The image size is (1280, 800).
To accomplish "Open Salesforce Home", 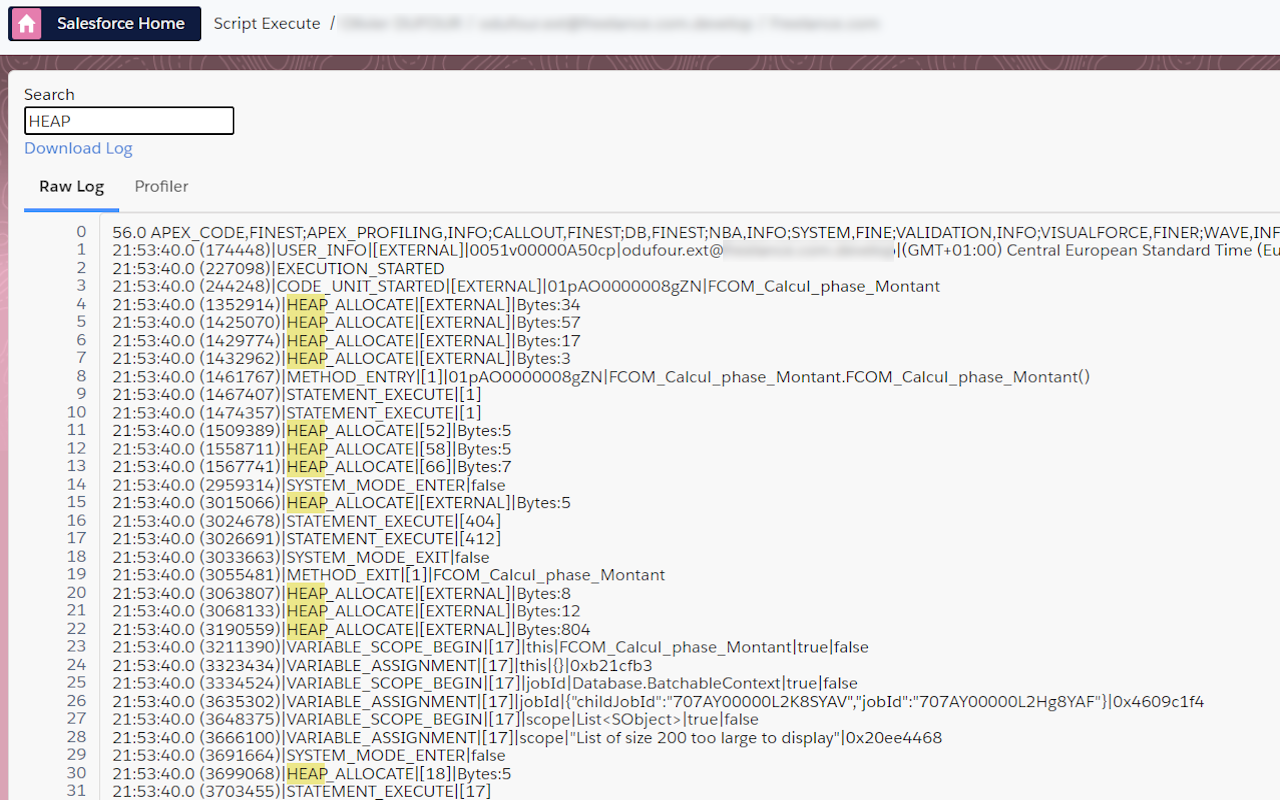I will coord(120,23).
